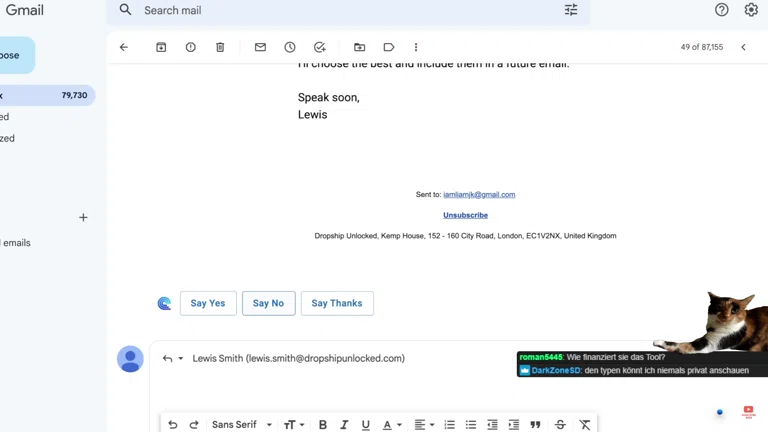Open search filter options
Image resolution: width=768 pixels, height=432 pixels.
click(x=571, y=10)
